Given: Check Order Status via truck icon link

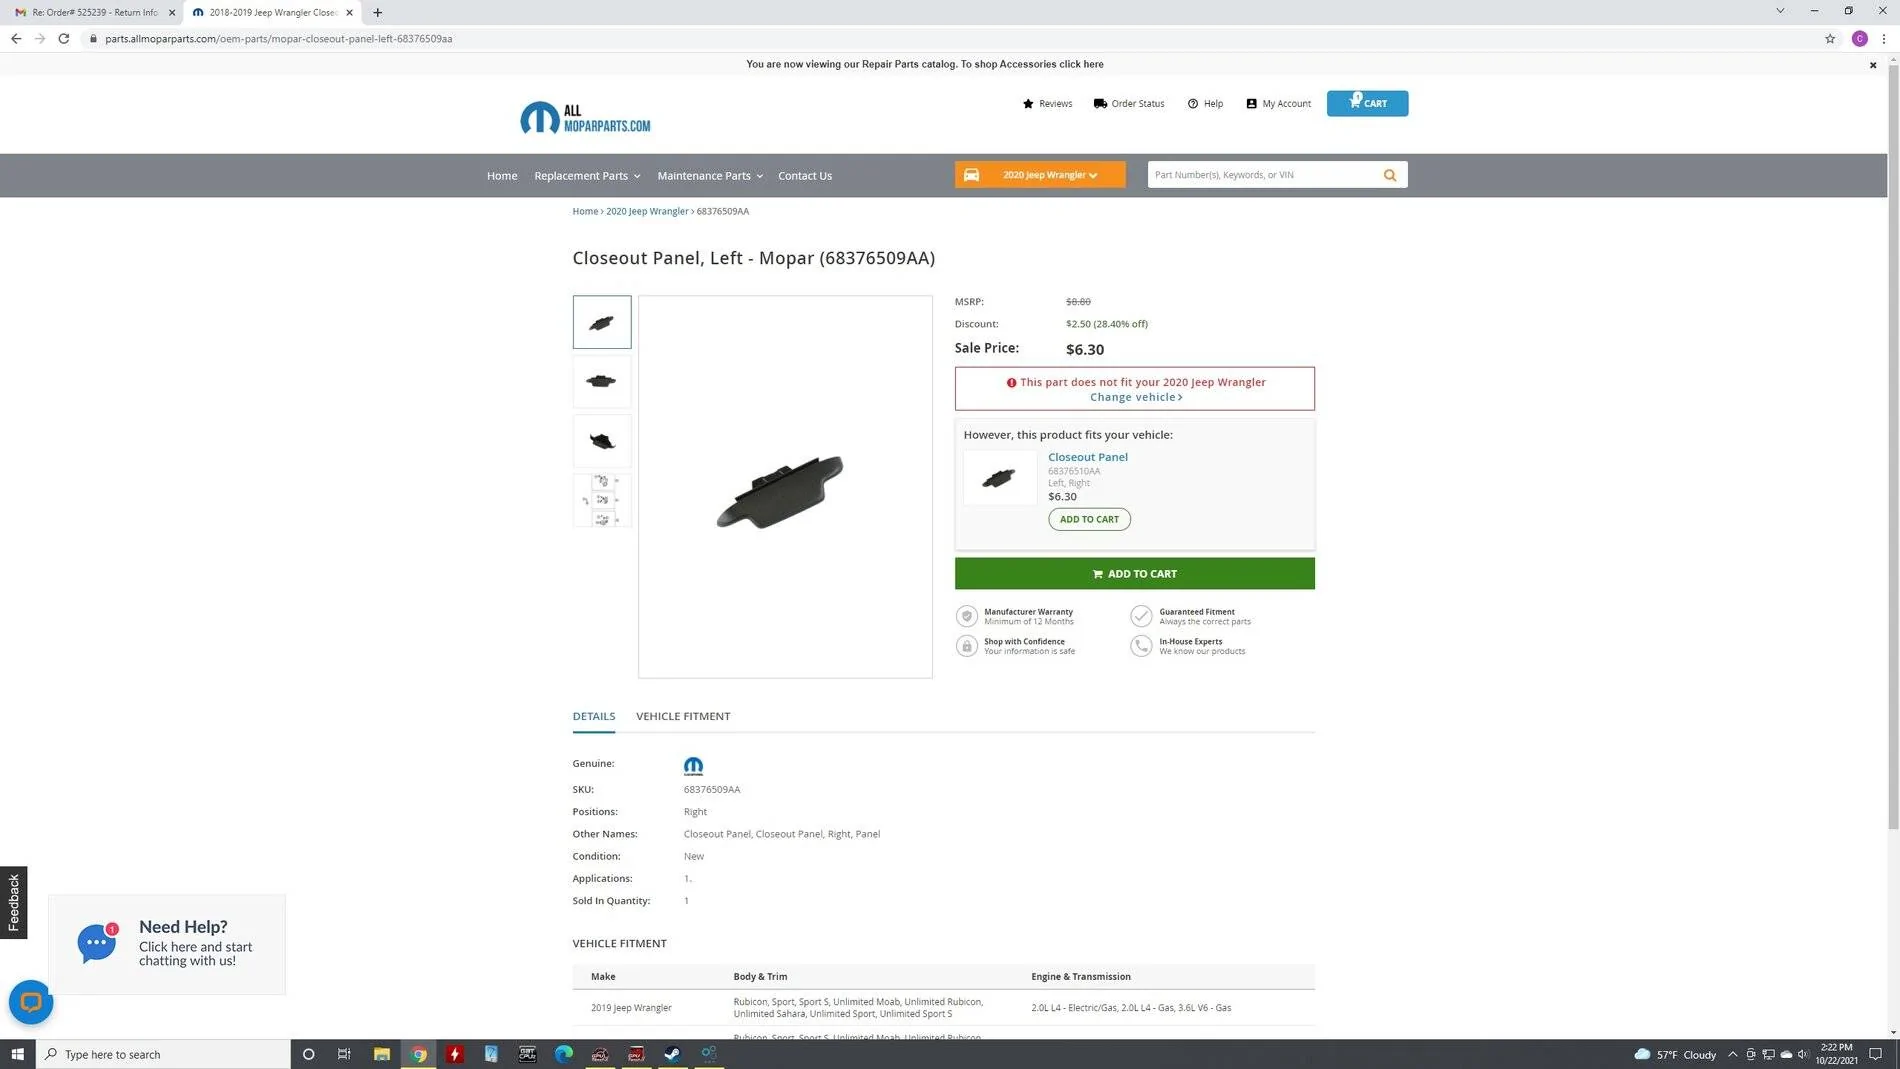Looking at the screenshot, I should [x=1129, y=103].
